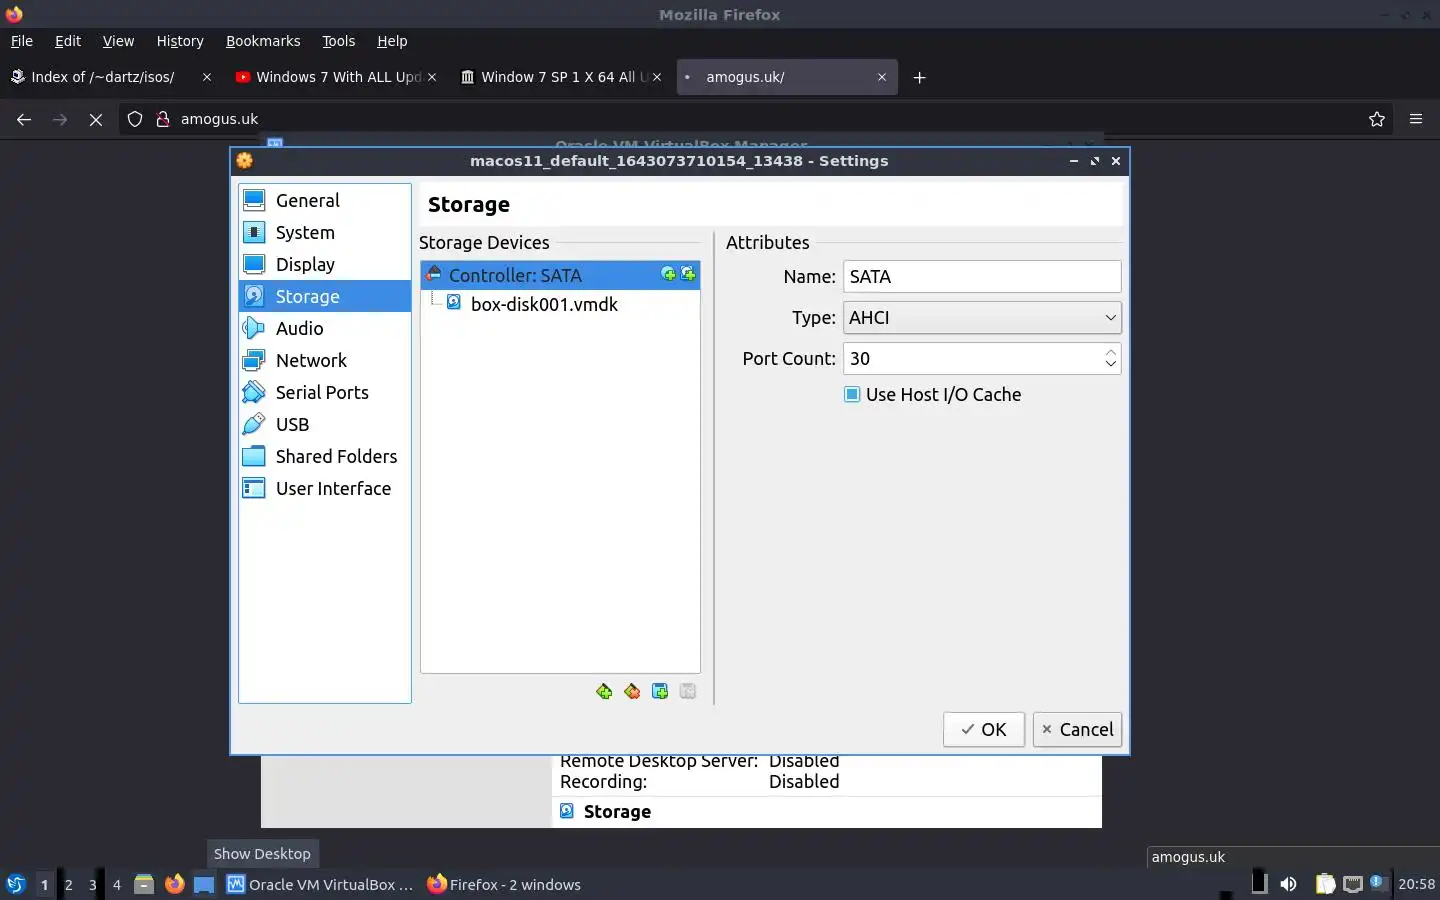Screen dimensions: 1440x900
Task: Open file manager from taskbar
Action: (144, 884)
